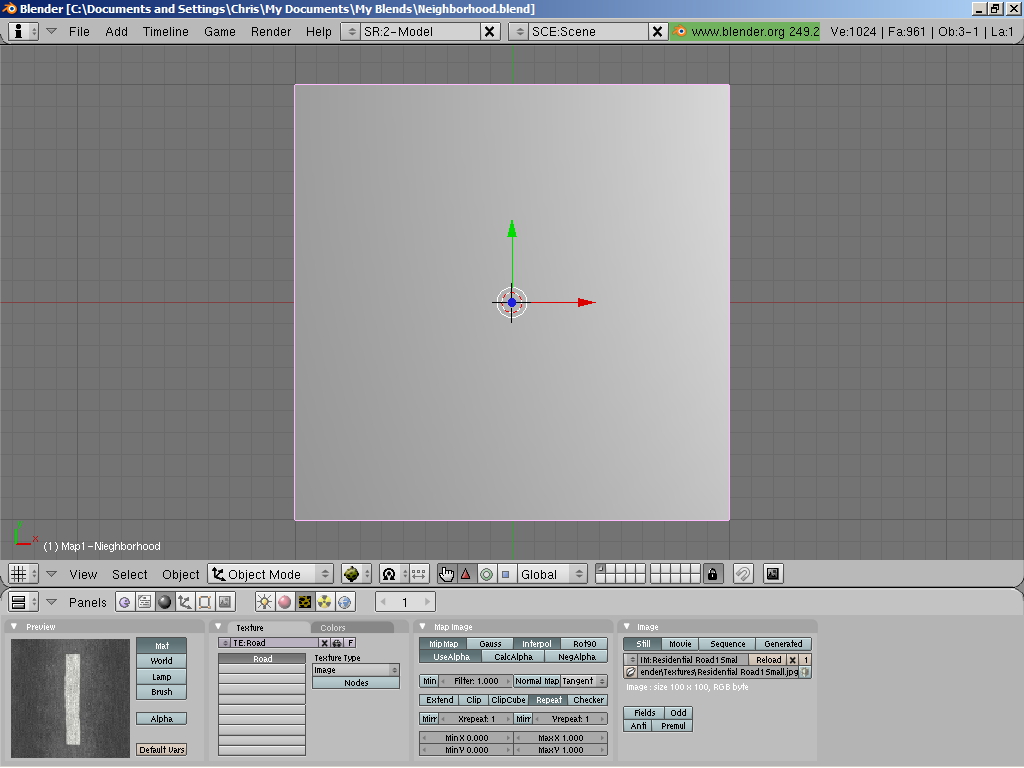The image size is (1024, 768).
Task: Collapse the Map Image panel triangle
Action: 423,626
